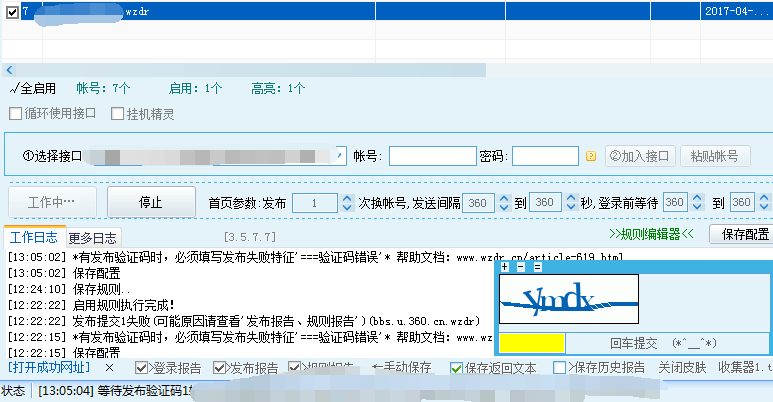Click the 手动保存 option

[402, 368]
